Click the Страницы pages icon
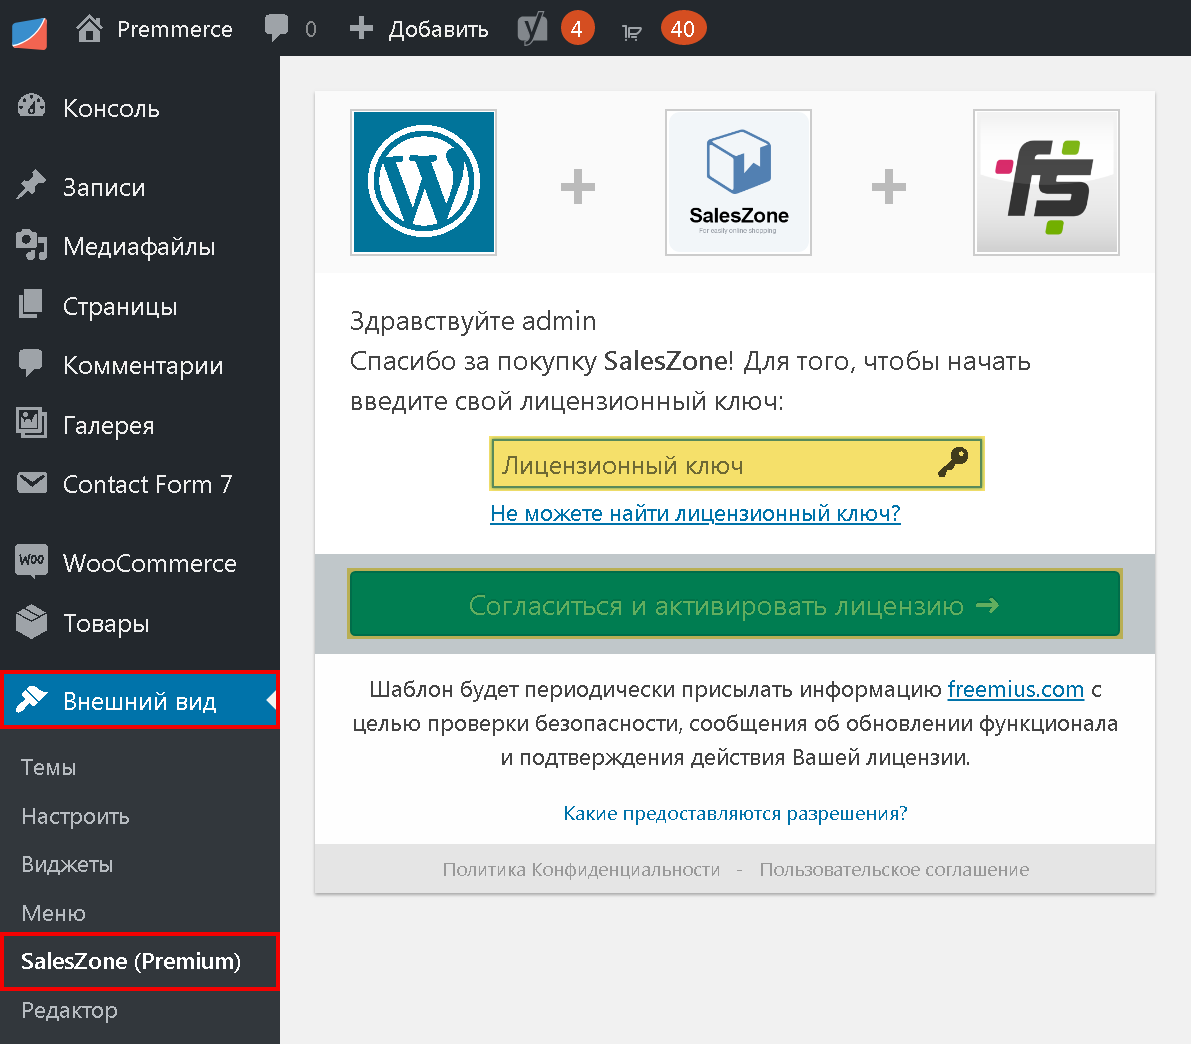Screen dimensions: 1191x1044 30,304
